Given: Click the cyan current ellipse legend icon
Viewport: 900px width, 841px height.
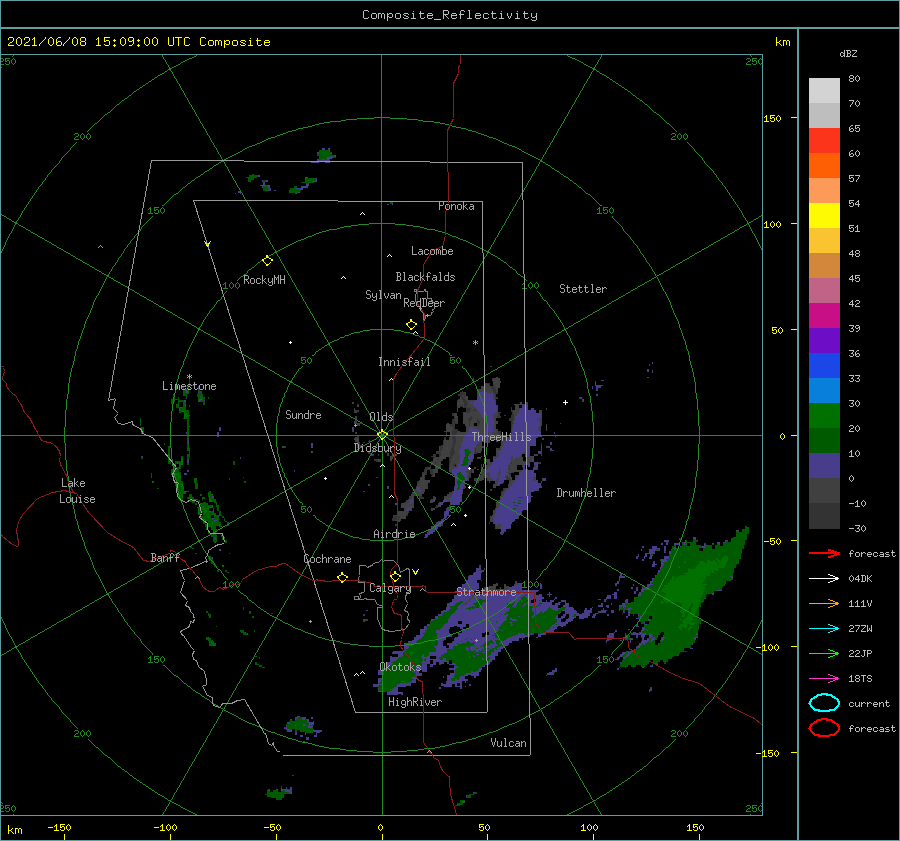Looking at the screenshot, I should (x=824, y=703).
